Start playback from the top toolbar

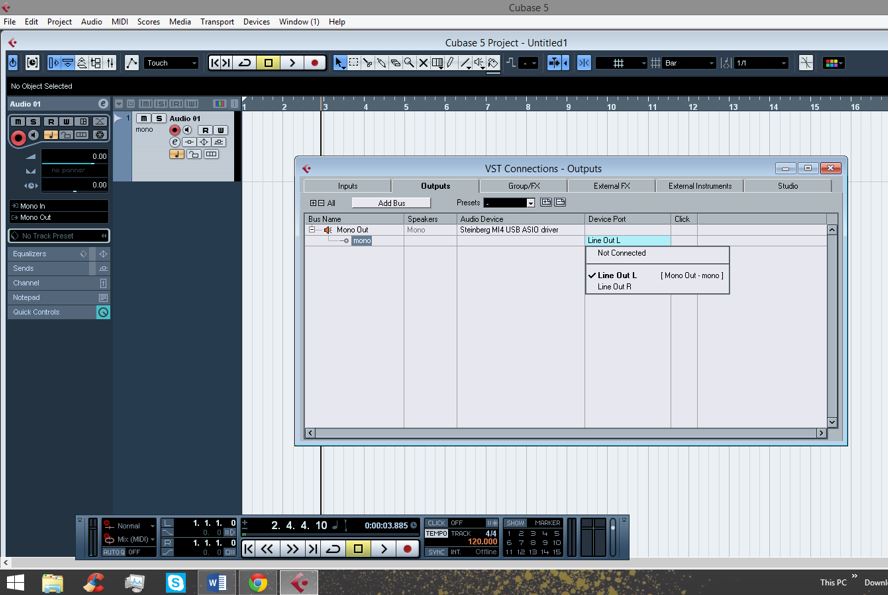tap(292, 62)
